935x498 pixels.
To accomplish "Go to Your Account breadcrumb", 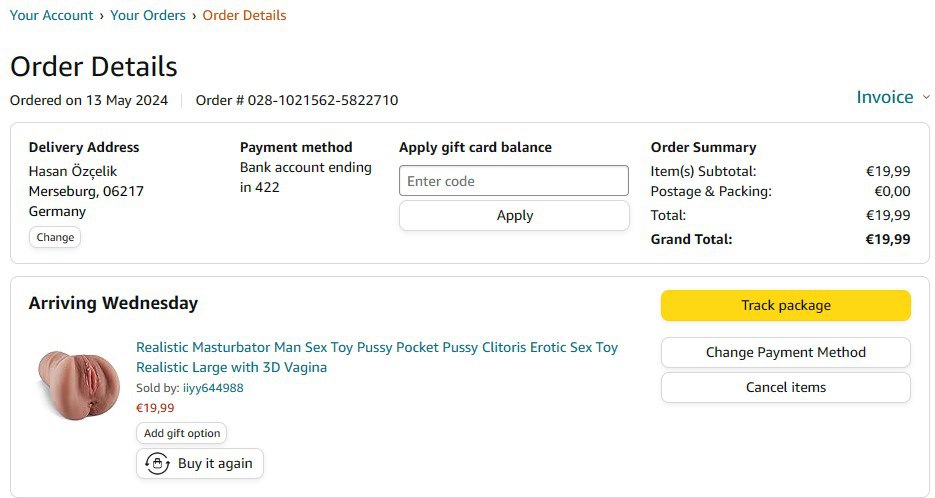I will click(x=51, y=15).
